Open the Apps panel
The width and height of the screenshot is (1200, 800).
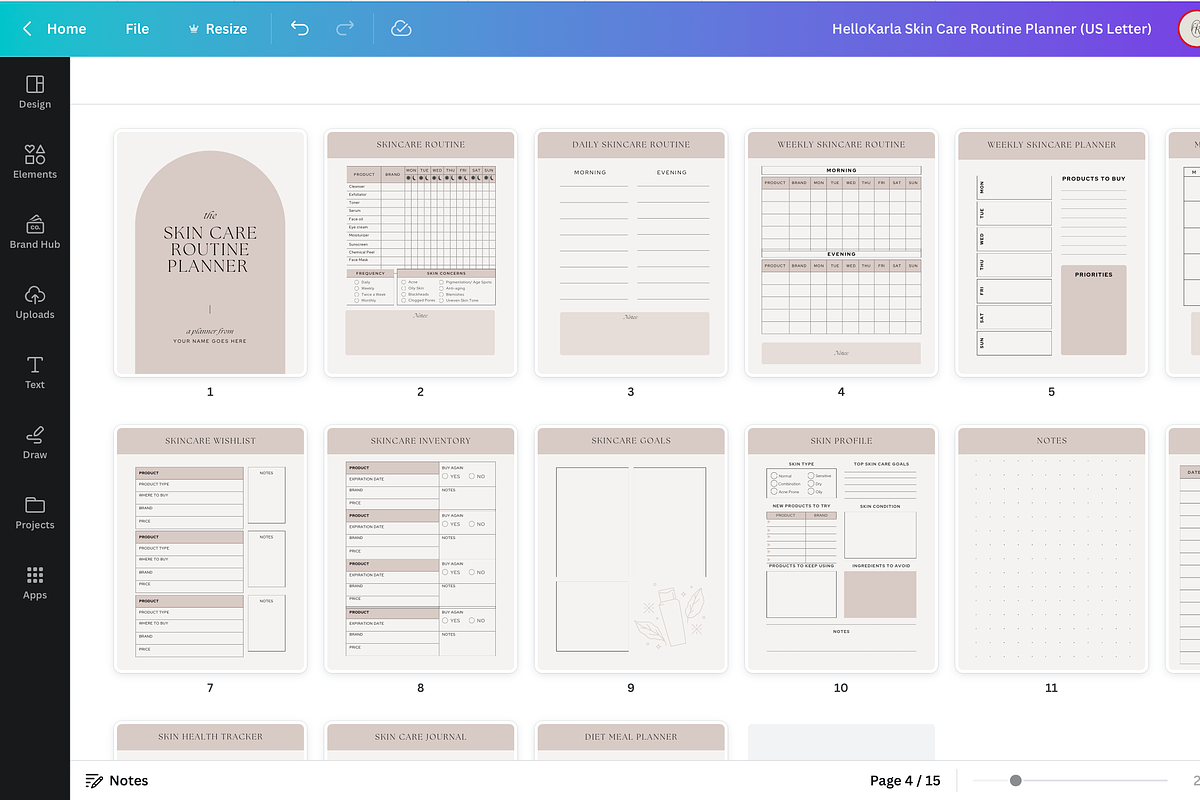[x=35, y=581]
